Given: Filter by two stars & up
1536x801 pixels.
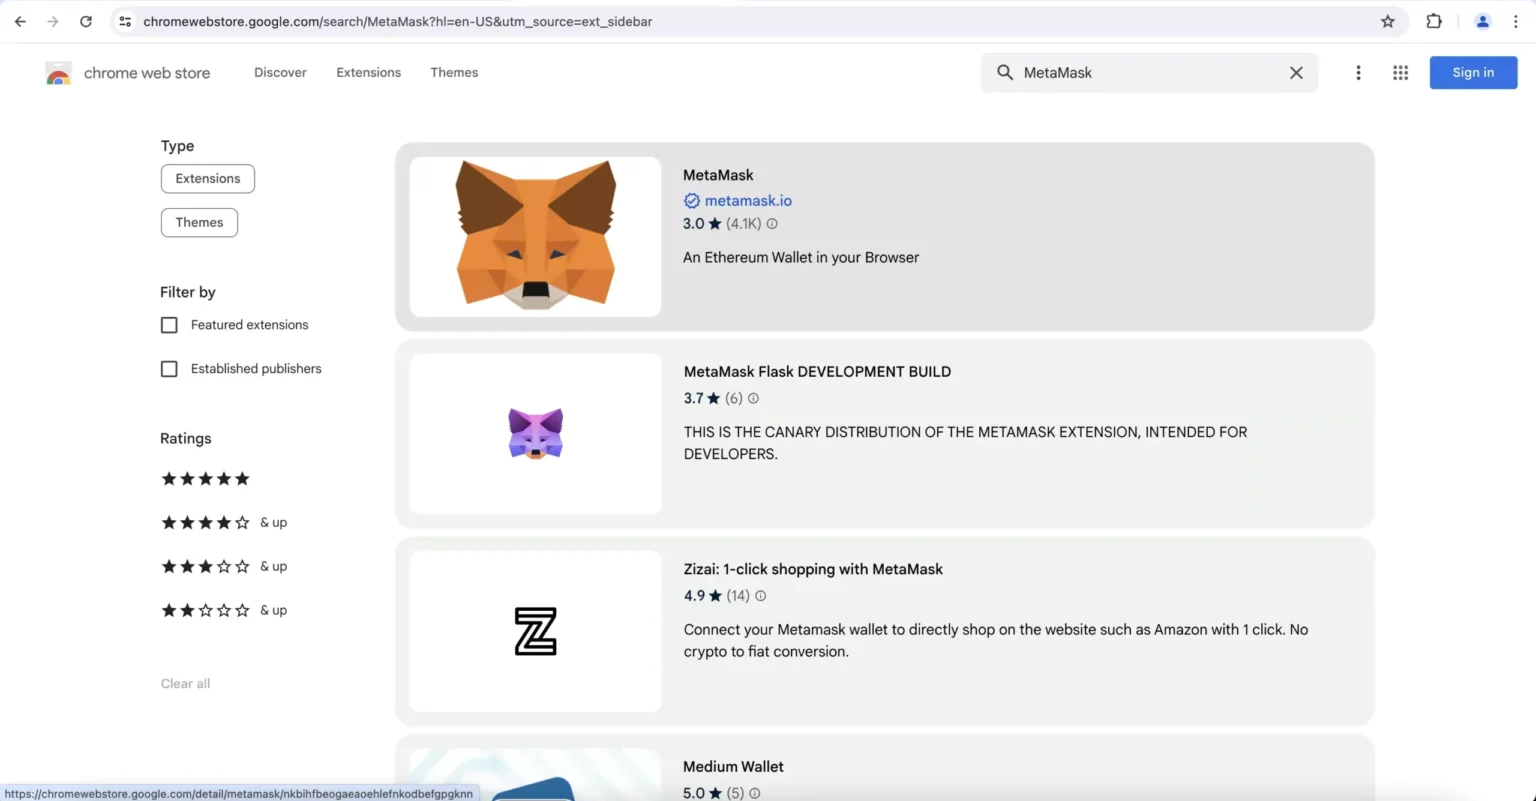Looking at the screenshot, I should tap(224, 611).
